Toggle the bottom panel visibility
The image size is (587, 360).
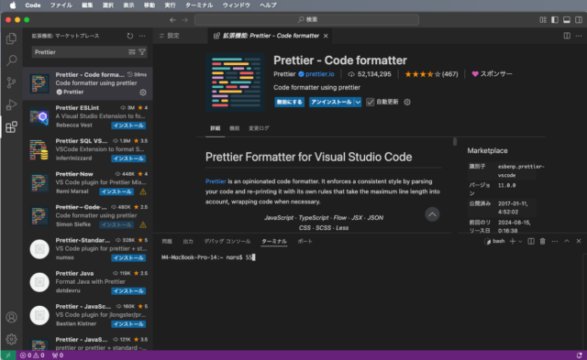pyautogui.click(x=567, y=20)
